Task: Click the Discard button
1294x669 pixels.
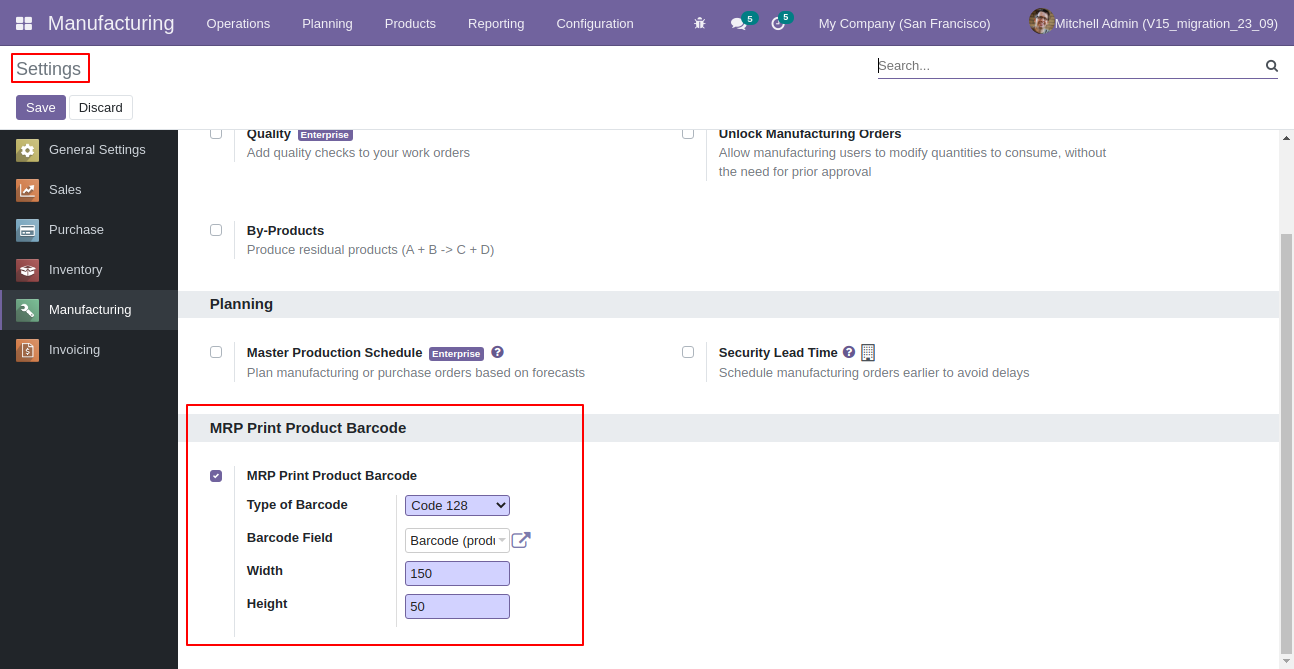Action: tap(101, 108)
